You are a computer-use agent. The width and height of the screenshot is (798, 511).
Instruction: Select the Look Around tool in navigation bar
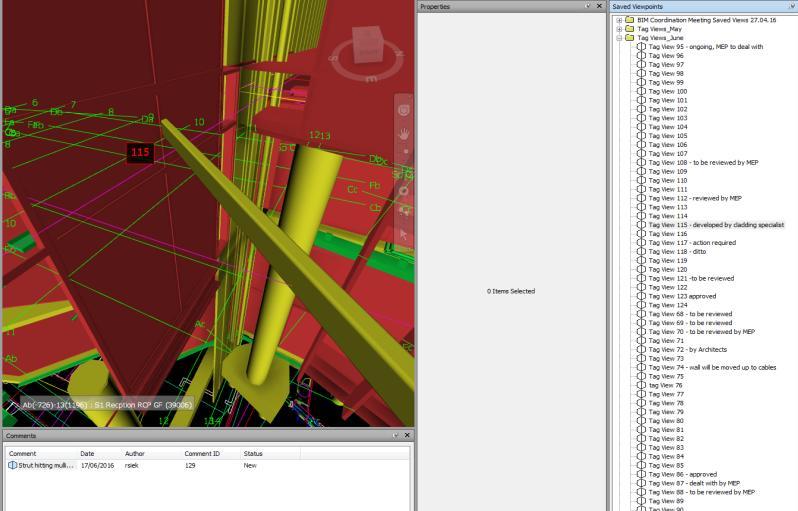404,211
